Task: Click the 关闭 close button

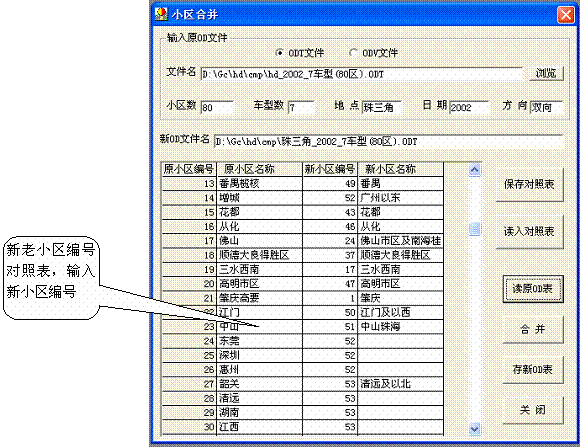Action: pyautogui.click(x=533, y=410)
